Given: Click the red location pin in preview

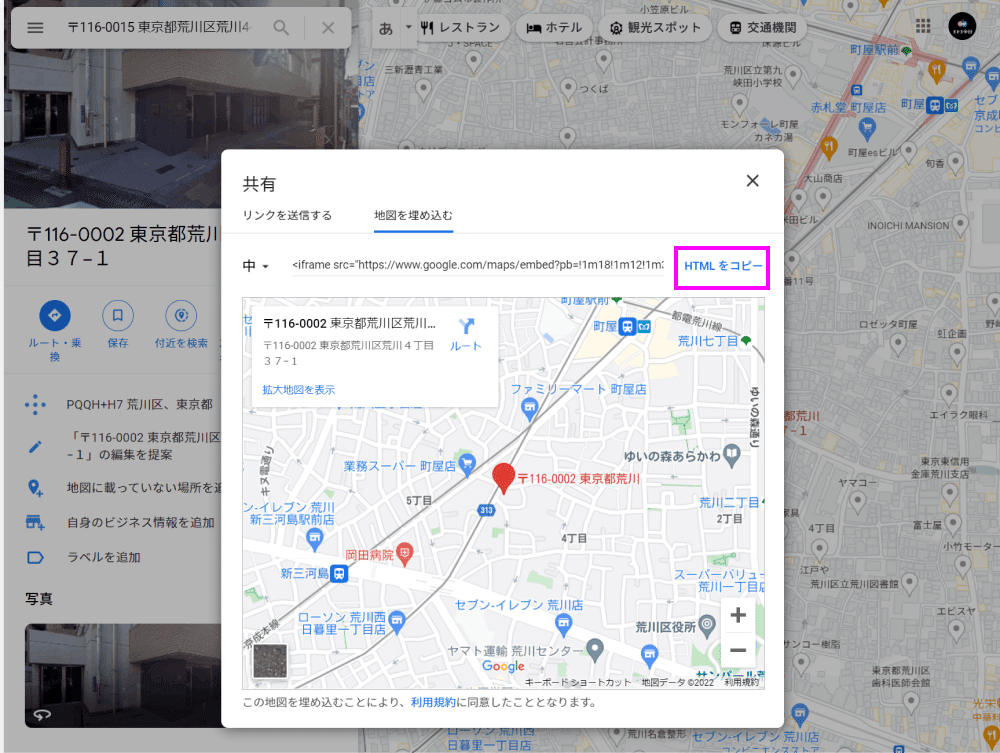Looking at the screenshot, I should tap(504, 478).
